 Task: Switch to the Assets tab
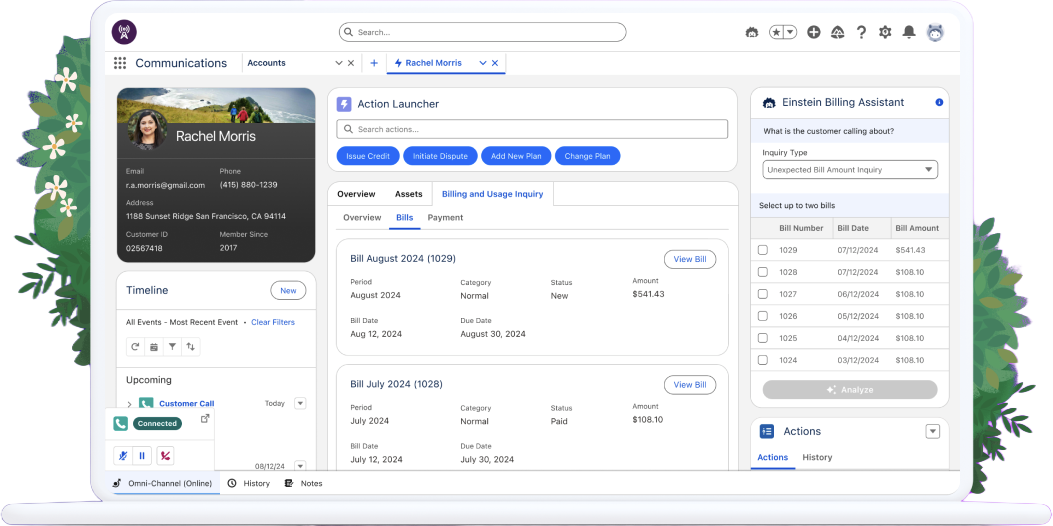tap(408, 194)
